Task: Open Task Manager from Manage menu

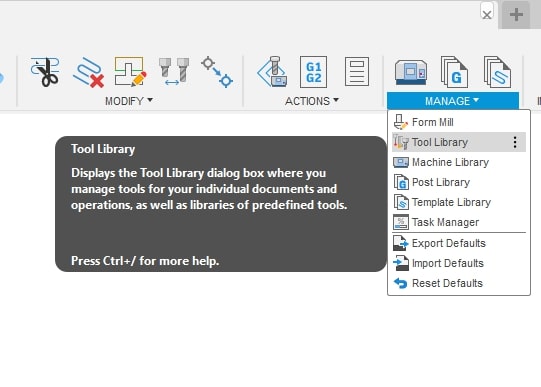Action: click(x=459, y=222)
